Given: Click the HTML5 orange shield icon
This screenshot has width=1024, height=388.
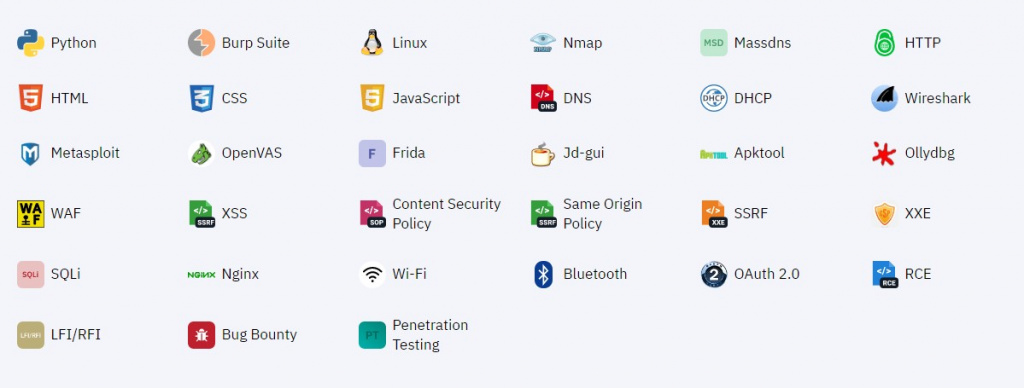Looking at the screenshot, I should pyautogui.click(x=31, y=99).
